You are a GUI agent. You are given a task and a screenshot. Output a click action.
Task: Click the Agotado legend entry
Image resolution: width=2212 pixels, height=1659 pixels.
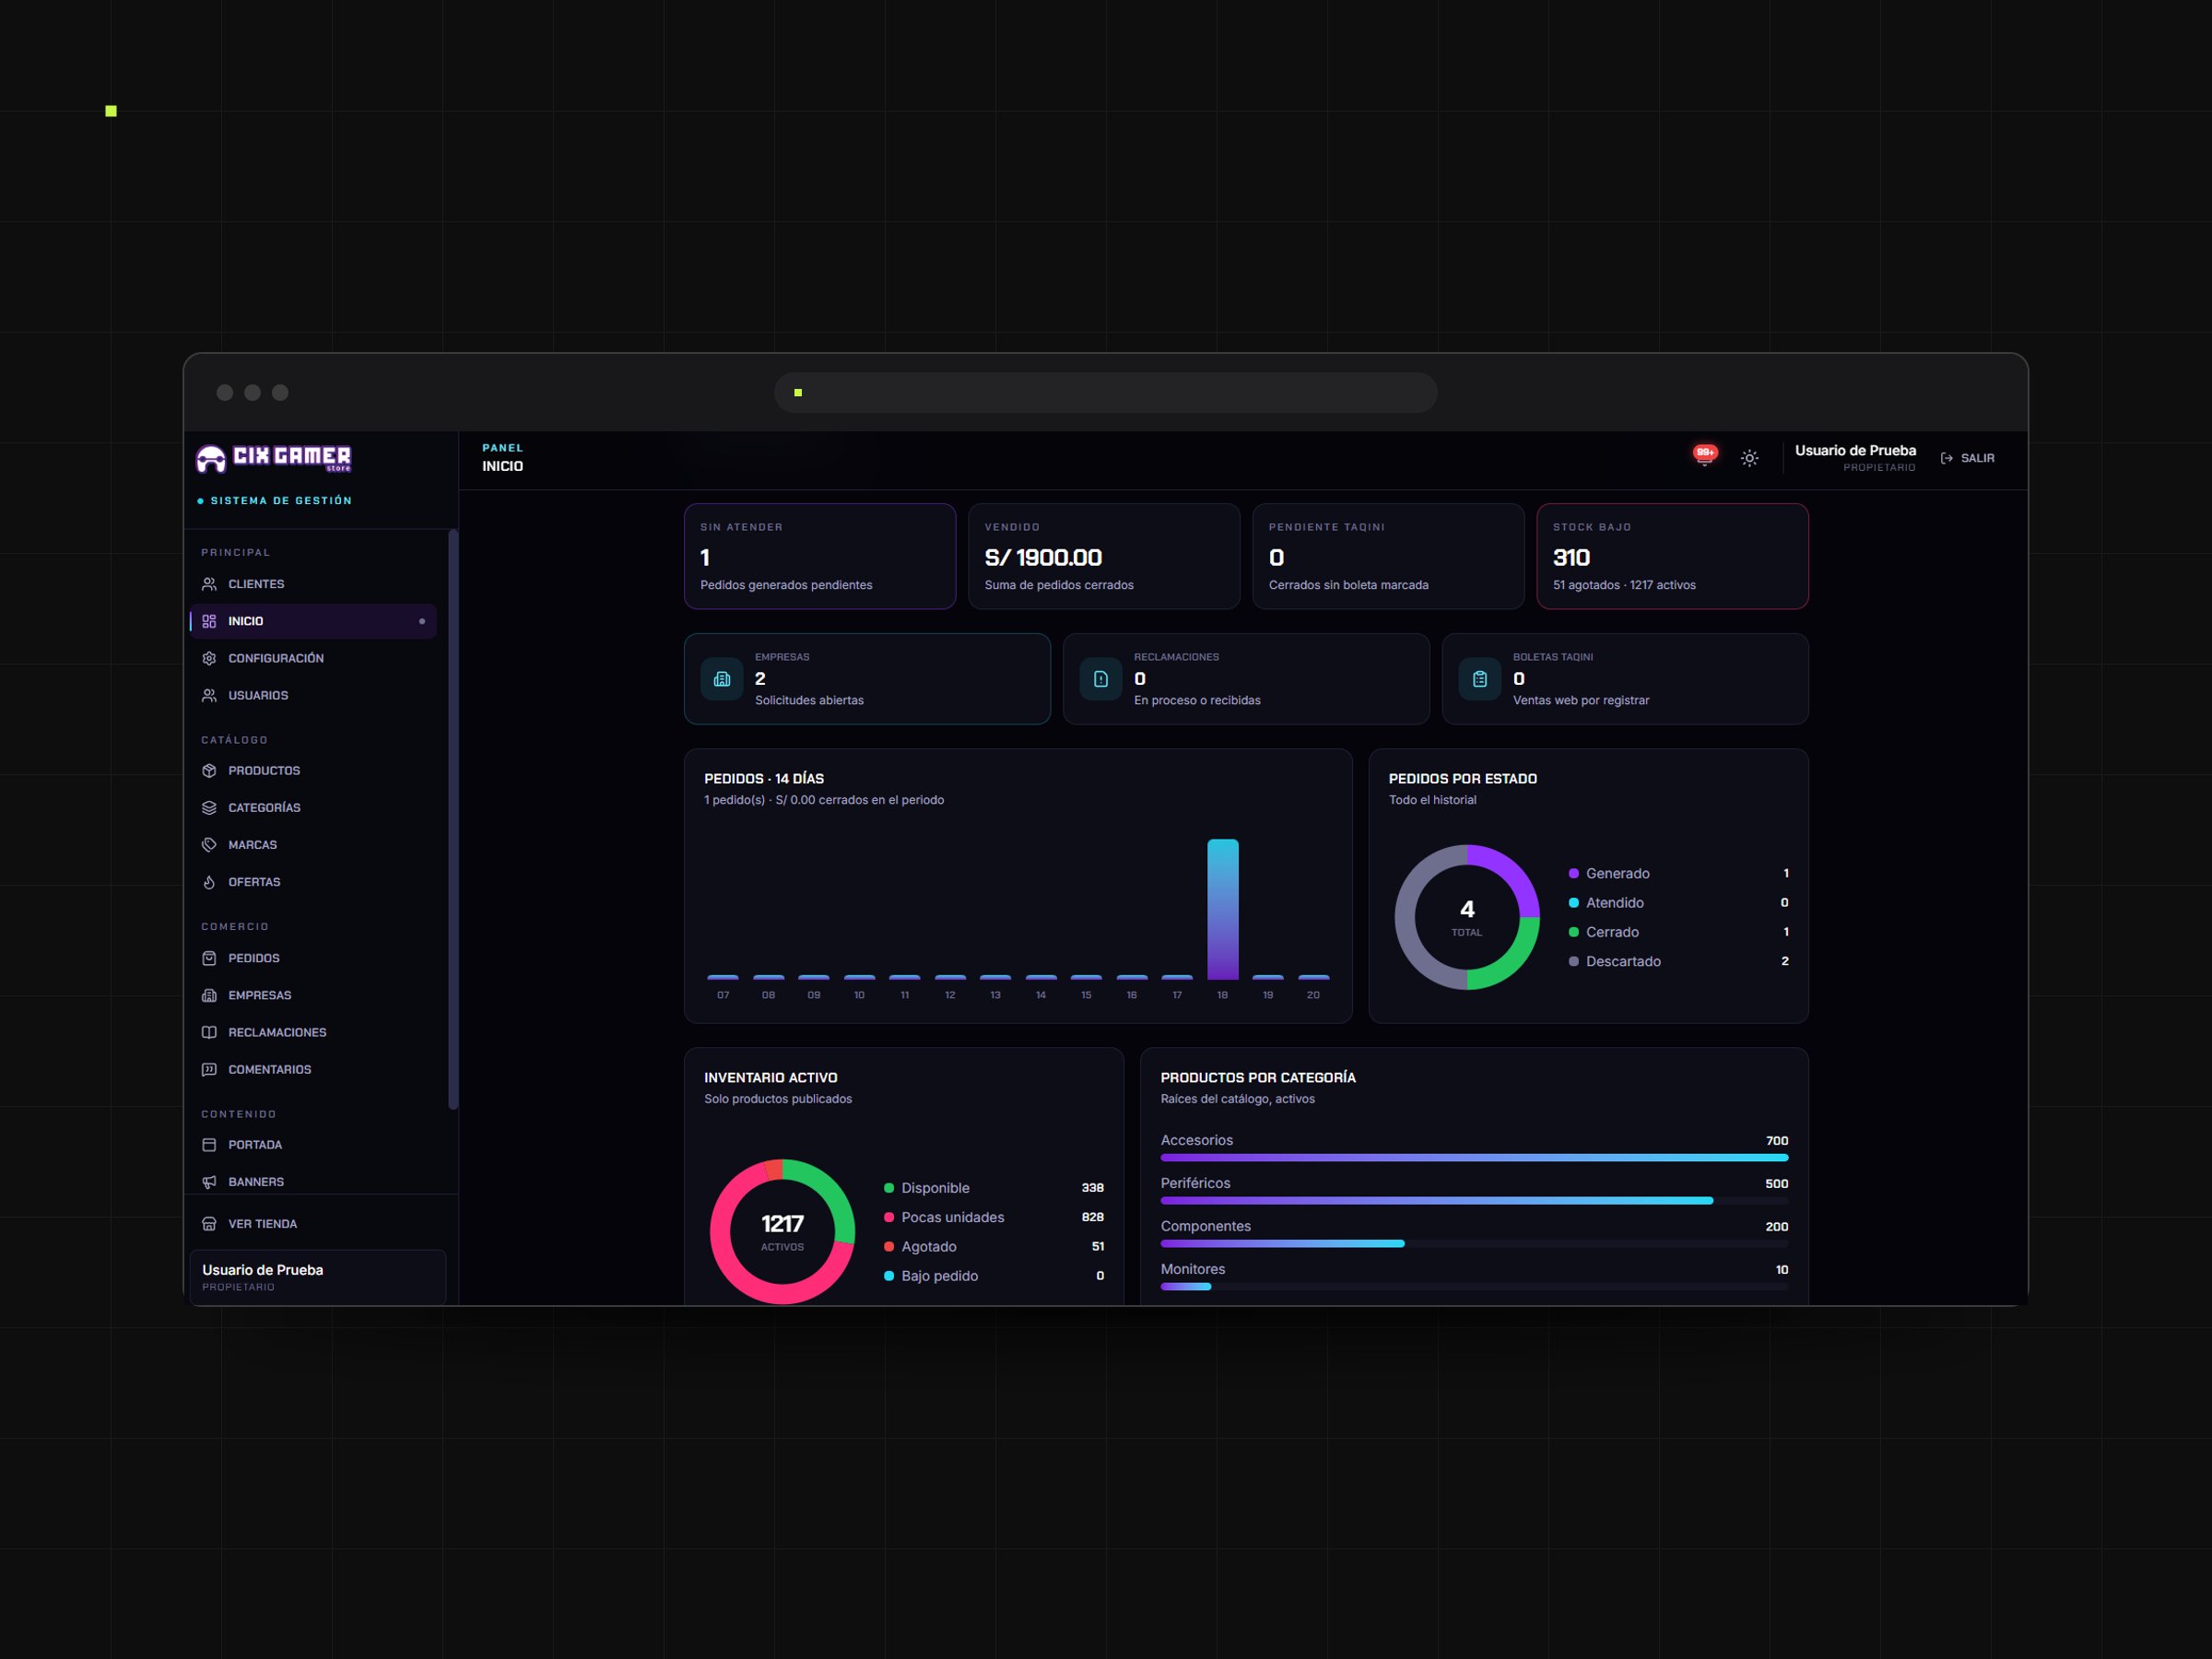pyautogui.click(x=994, y=1246)
